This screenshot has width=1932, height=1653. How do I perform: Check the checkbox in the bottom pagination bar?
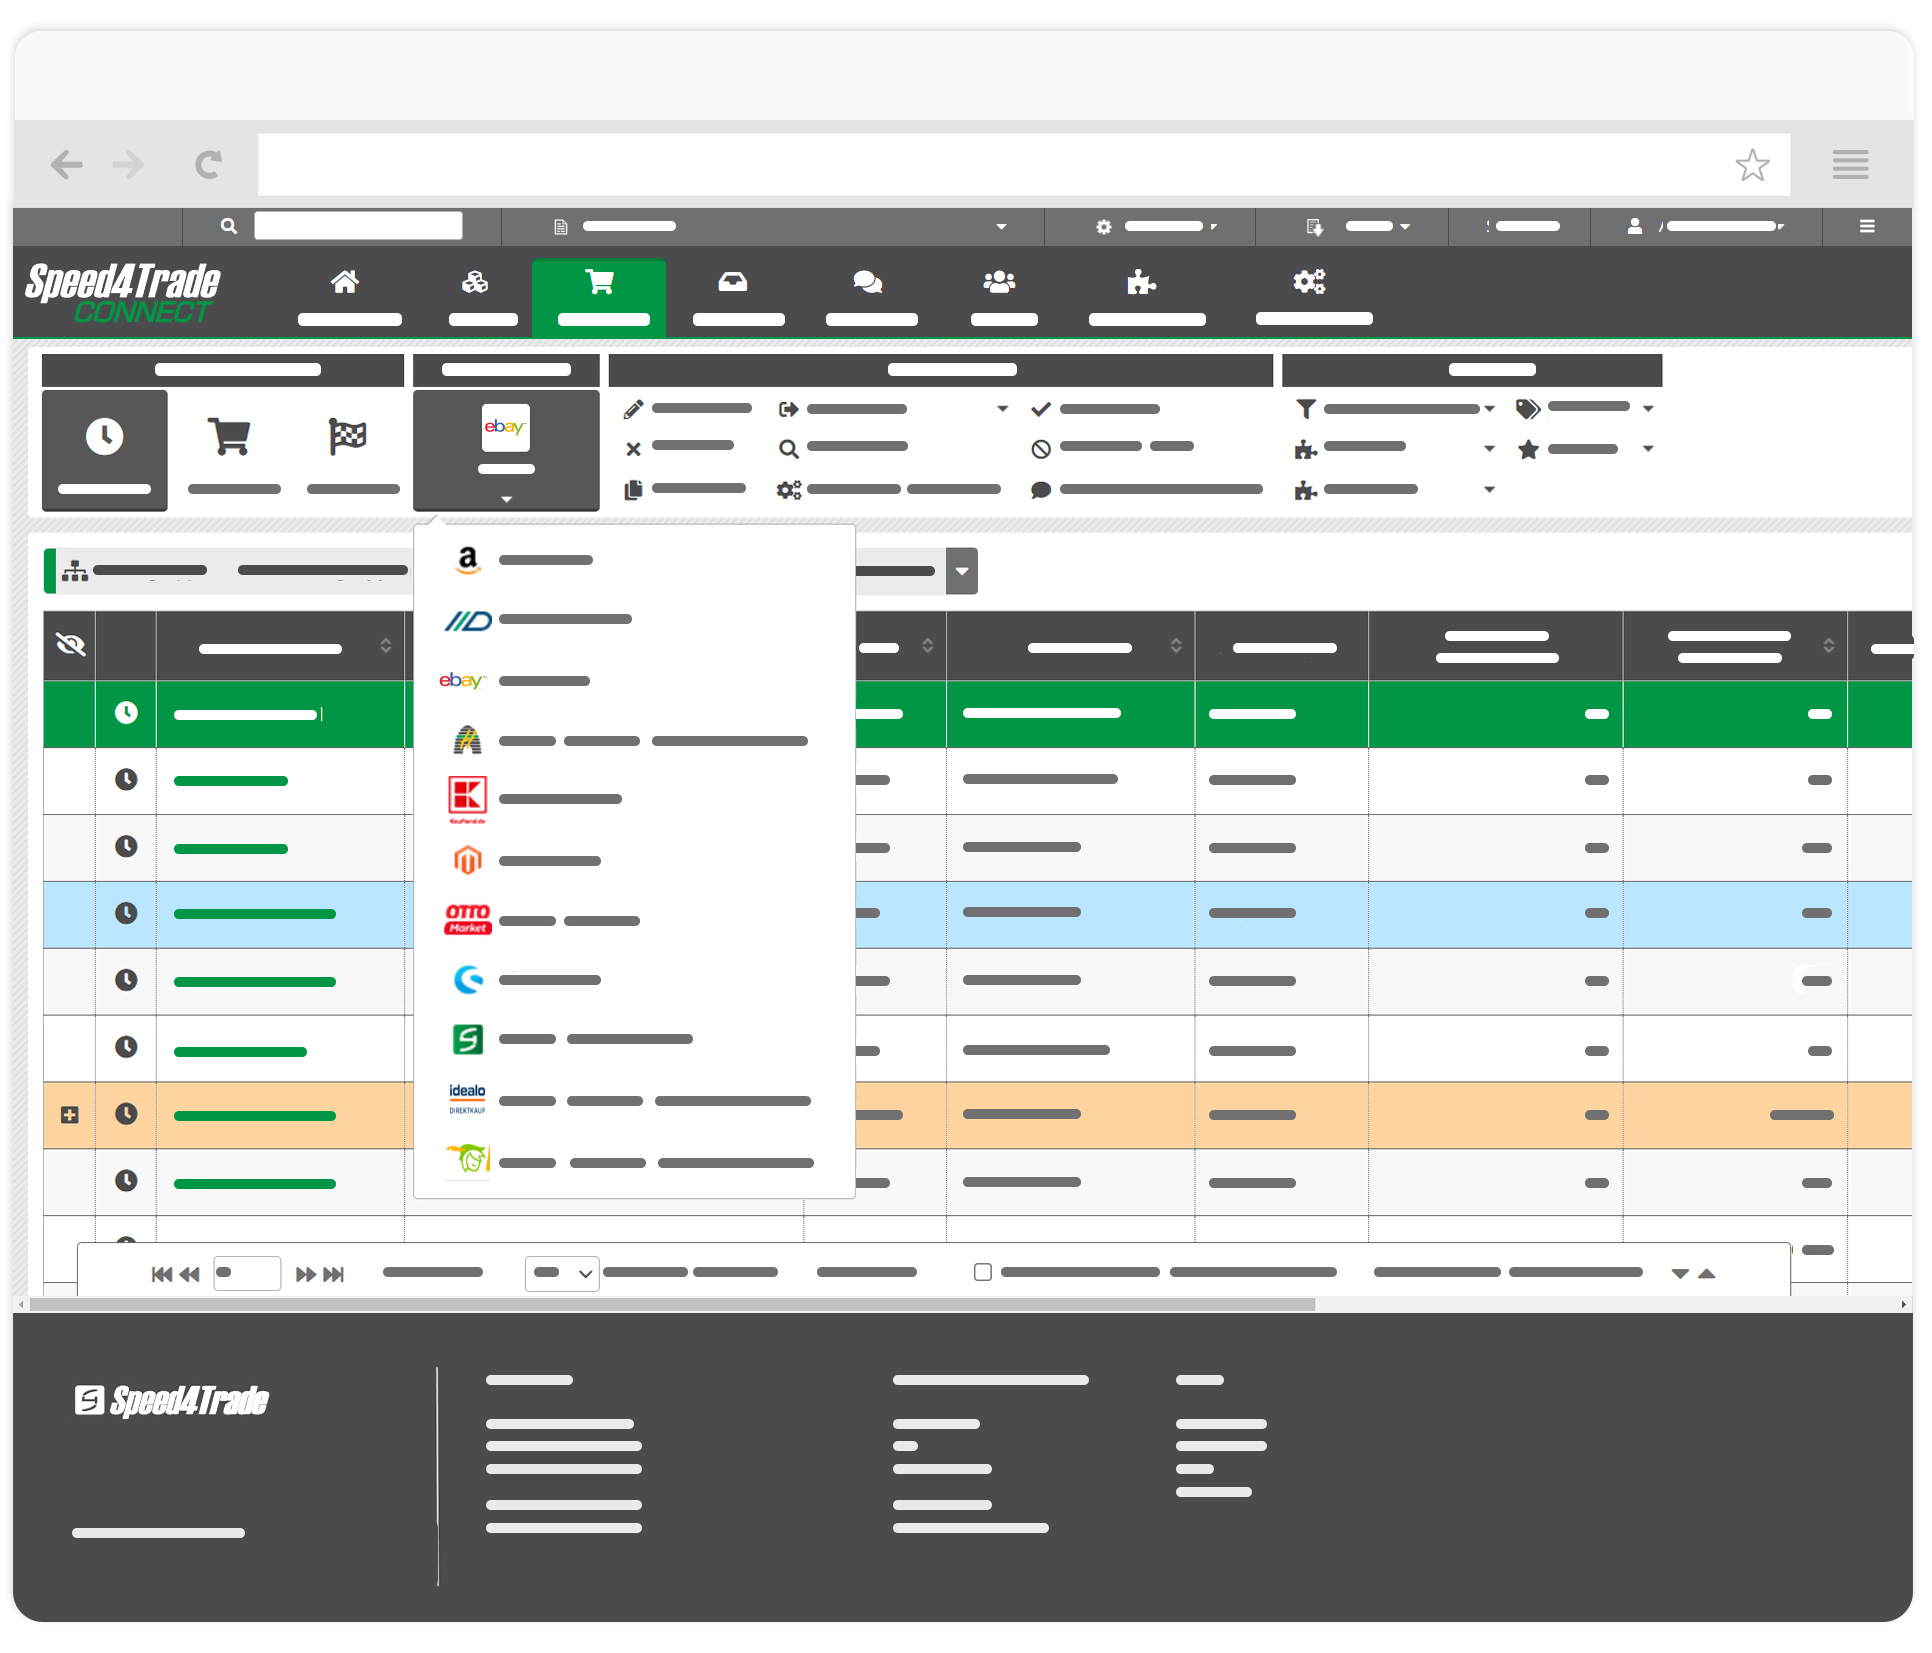click(982, 1271)
